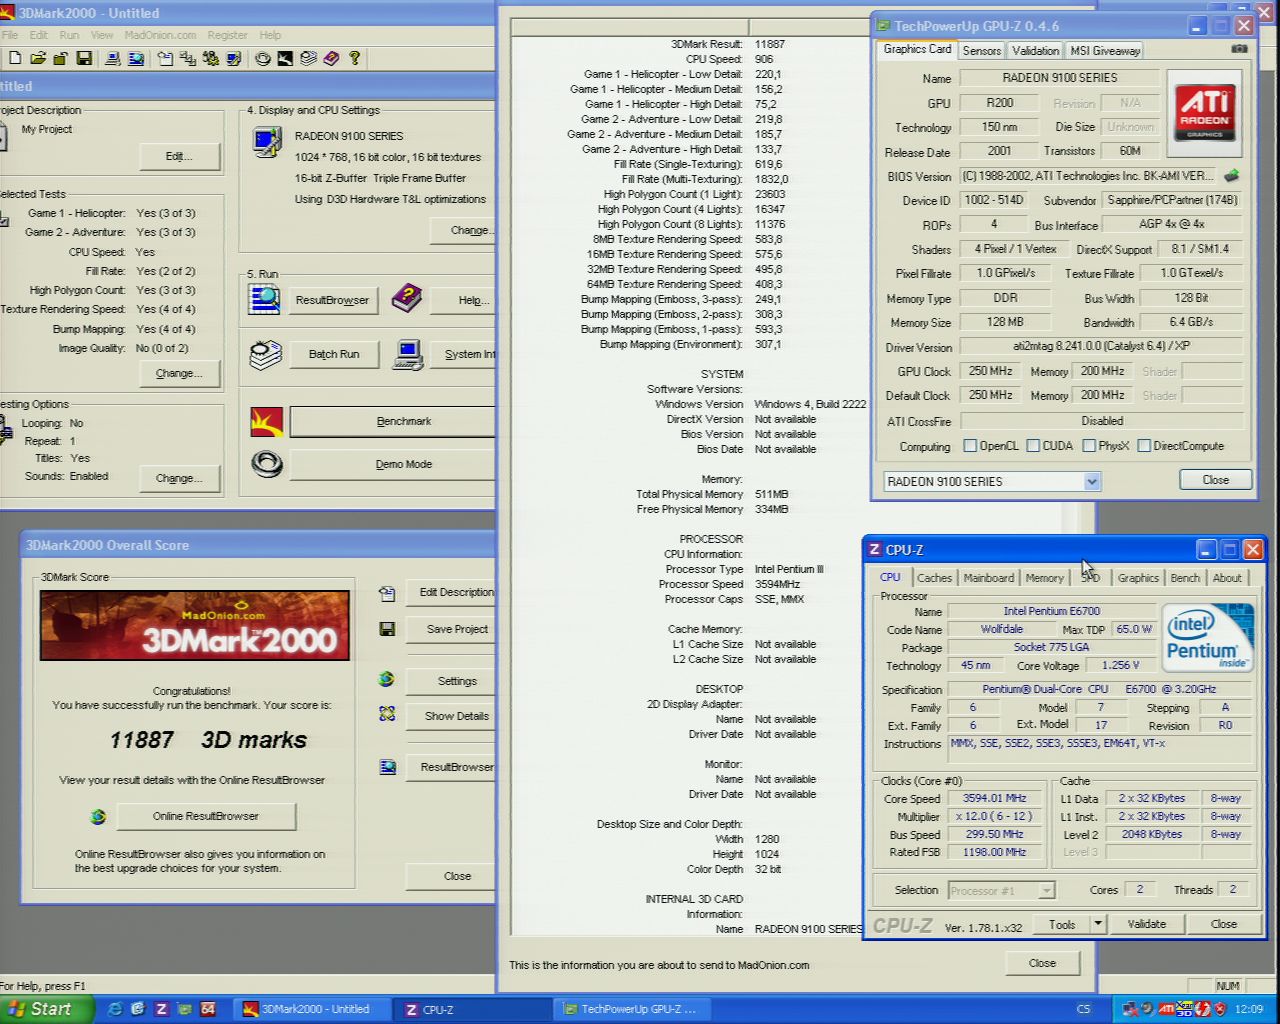The height and width of the screenshot is (1024, 1280).
Task: Click the floppy icon beside Save Project
Action: [387, 629]
